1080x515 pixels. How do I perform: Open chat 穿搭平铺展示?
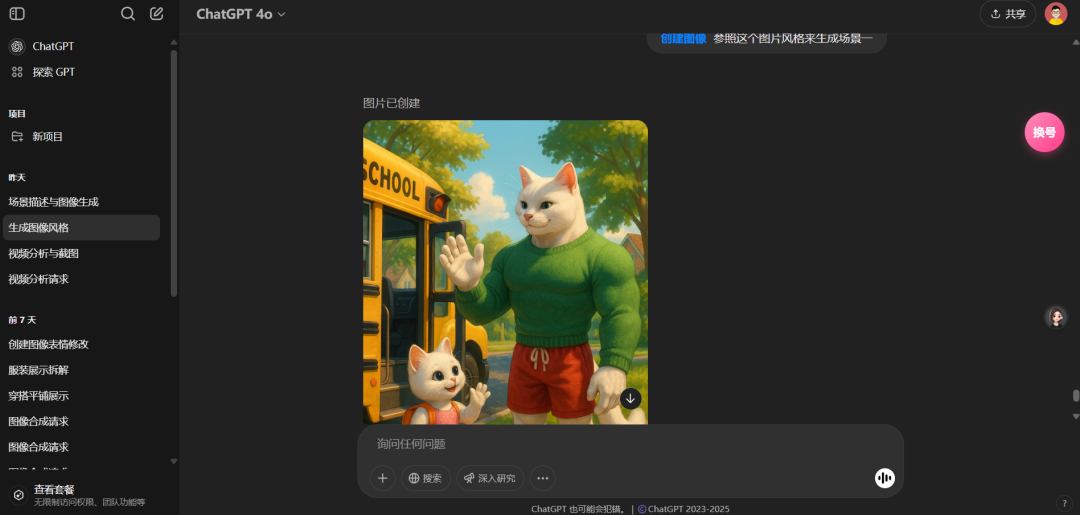(x=81, y=396)
